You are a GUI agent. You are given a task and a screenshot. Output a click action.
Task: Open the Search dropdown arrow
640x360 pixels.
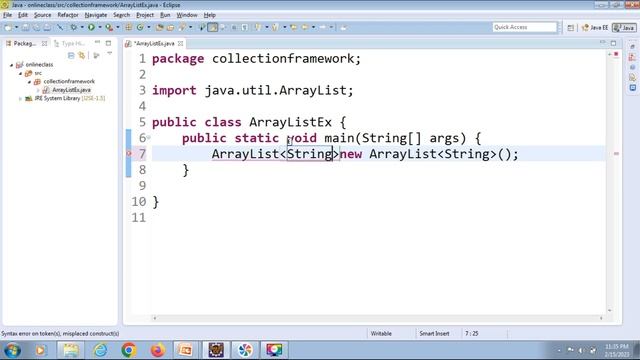(191, 27)
